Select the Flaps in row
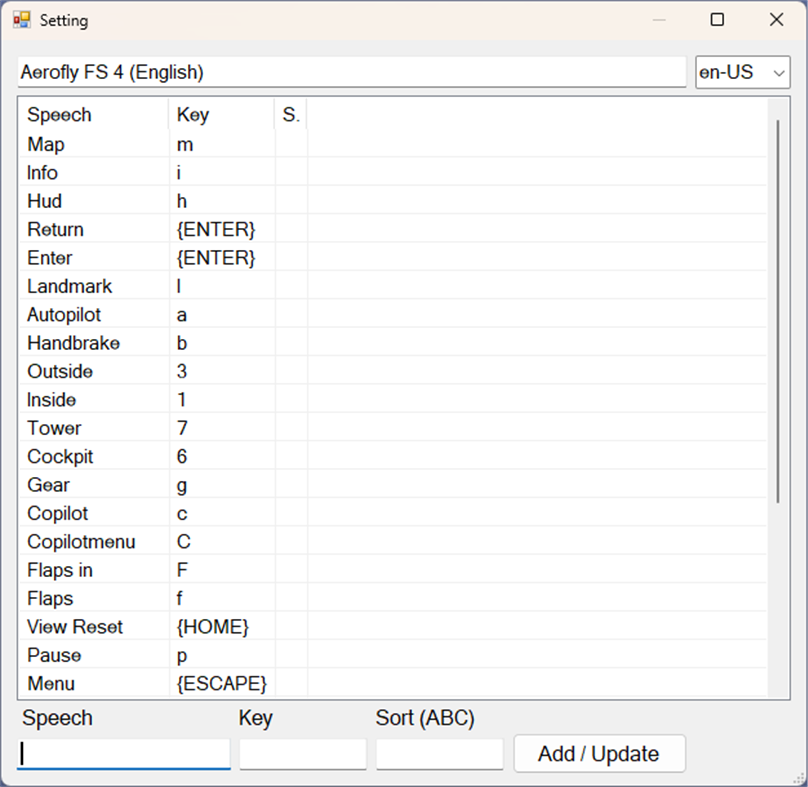 [x=393, y=570]
